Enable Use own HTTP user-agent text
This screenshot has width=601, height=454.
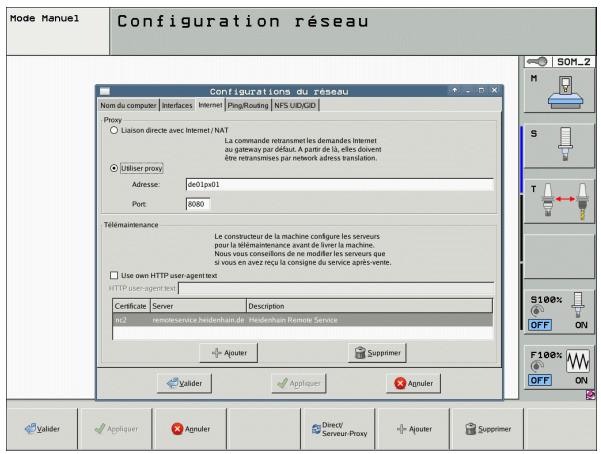[x=114, y=275]
